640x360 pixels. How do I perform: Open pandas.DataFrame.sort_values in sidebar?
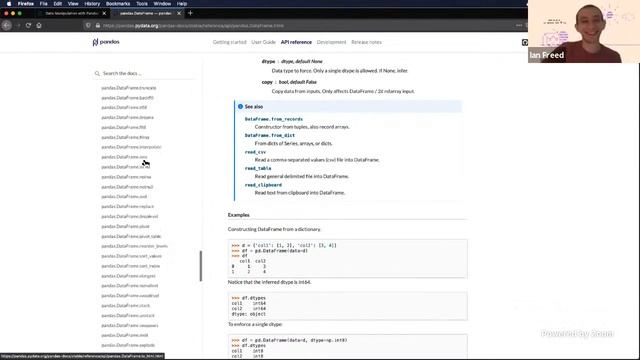(x=131, y=256)
